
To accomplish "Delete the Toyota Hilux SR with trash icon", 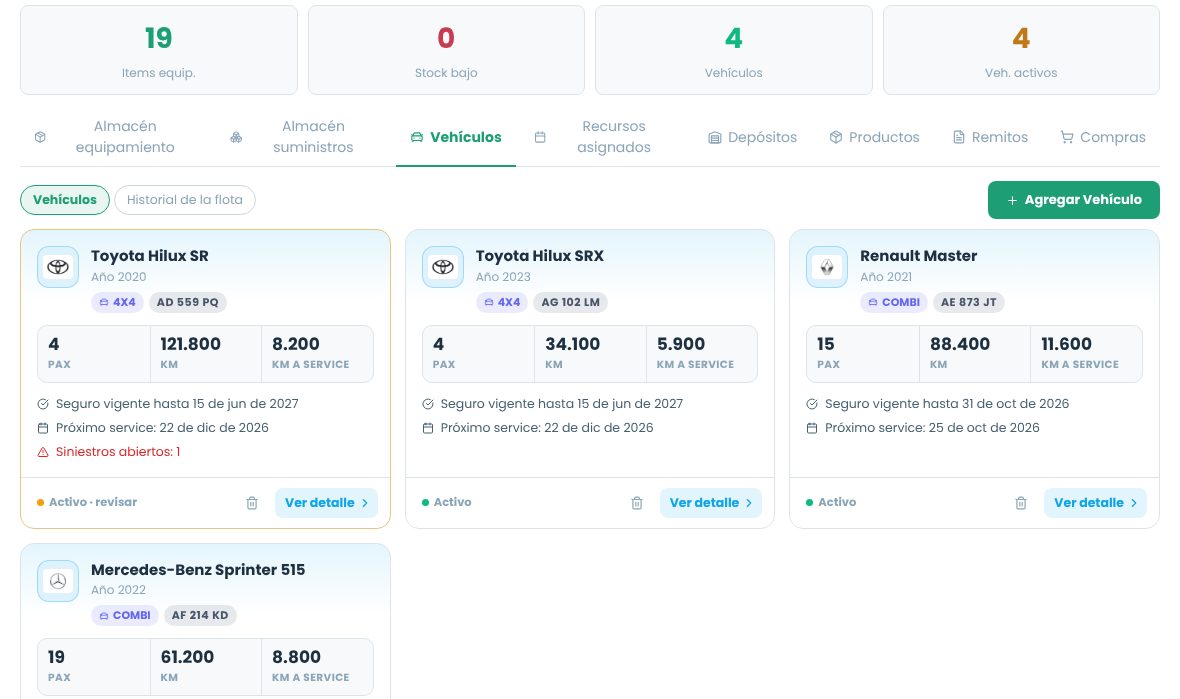I will click(252, 503).
